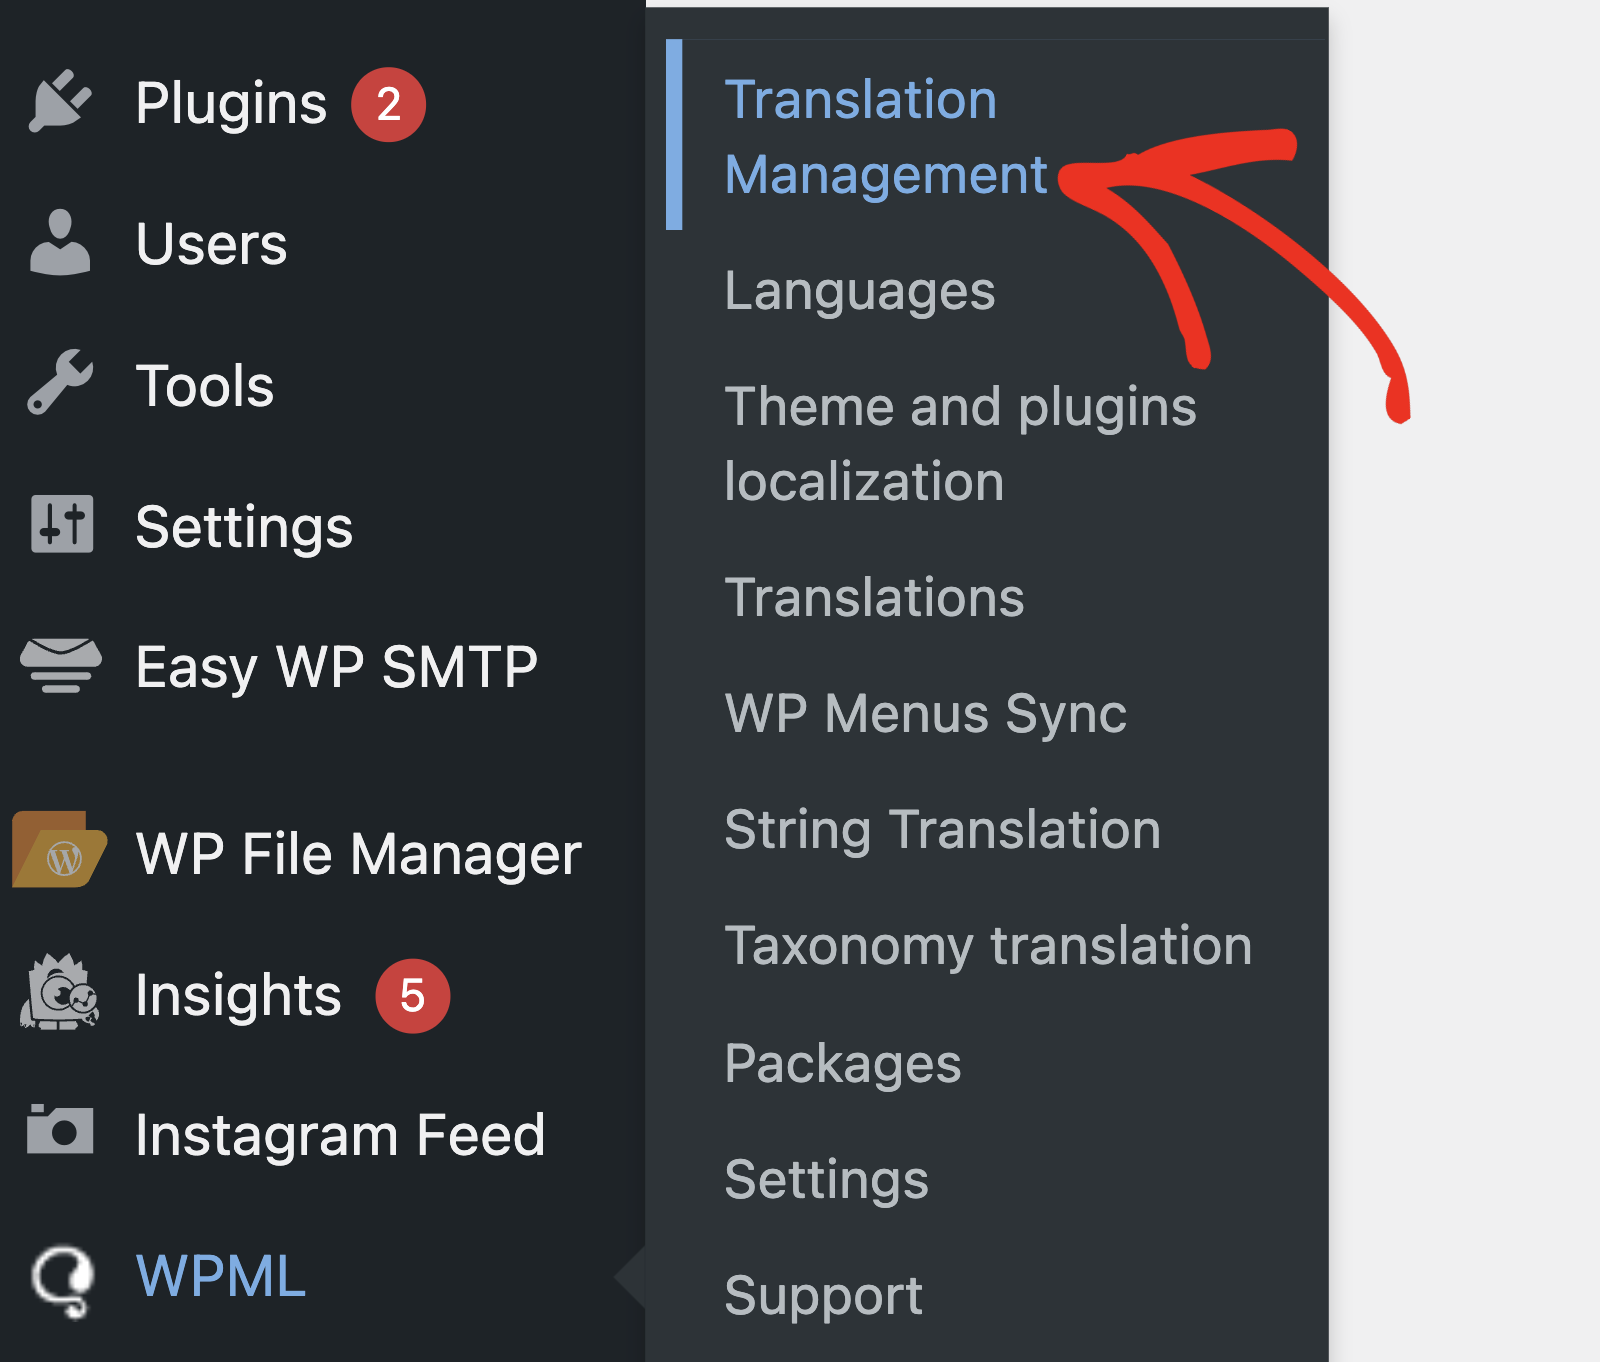Select String Translation
Screen dimensions: 1600x1362
click(x=942, y=829)
